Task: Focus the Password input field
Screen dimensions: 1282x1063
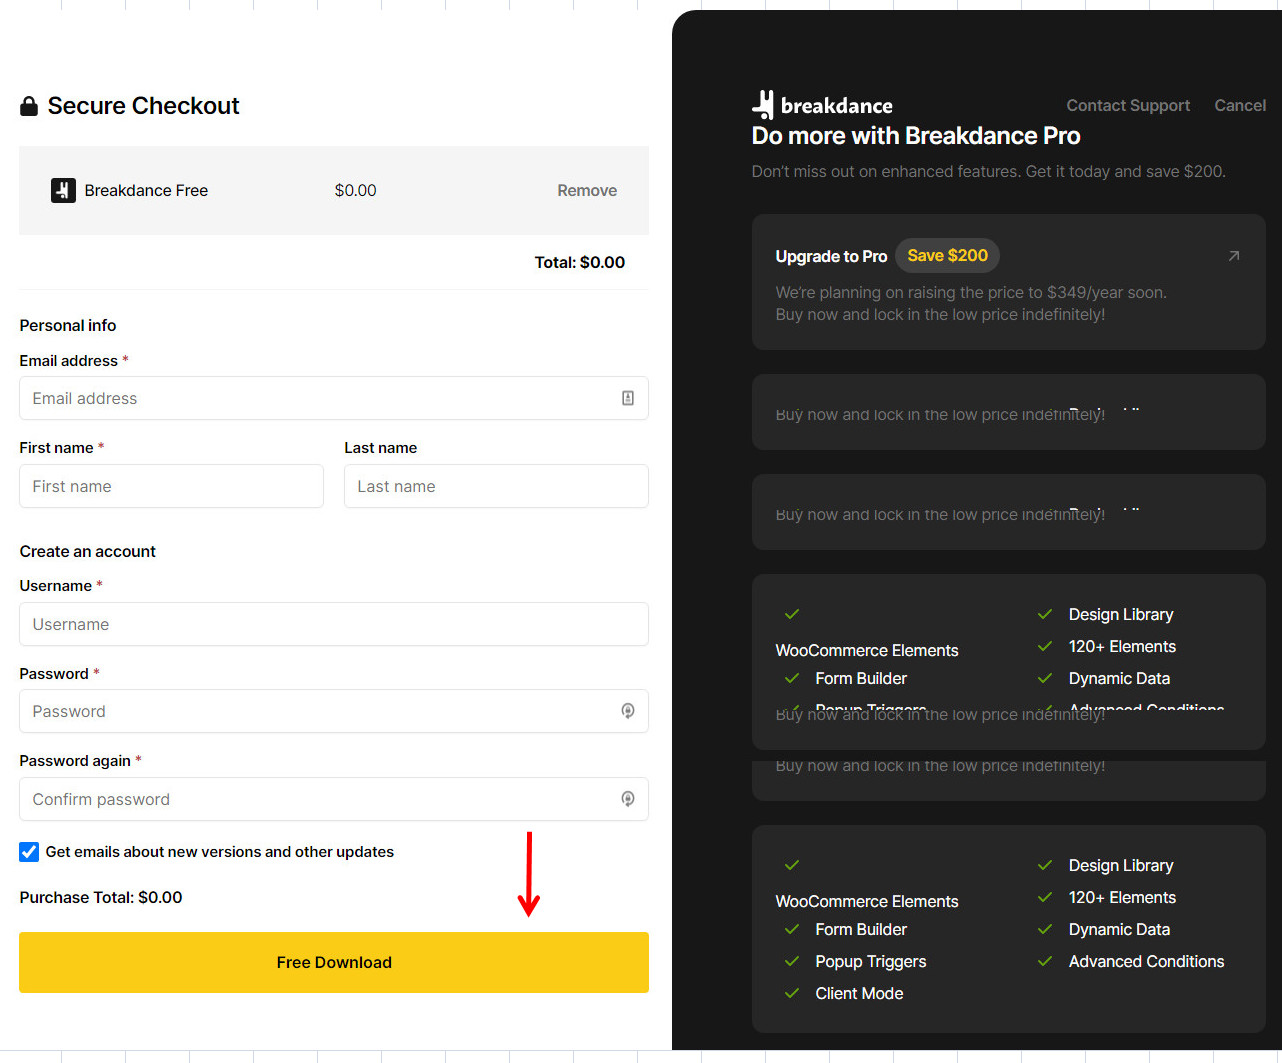Action: point(334,711)
